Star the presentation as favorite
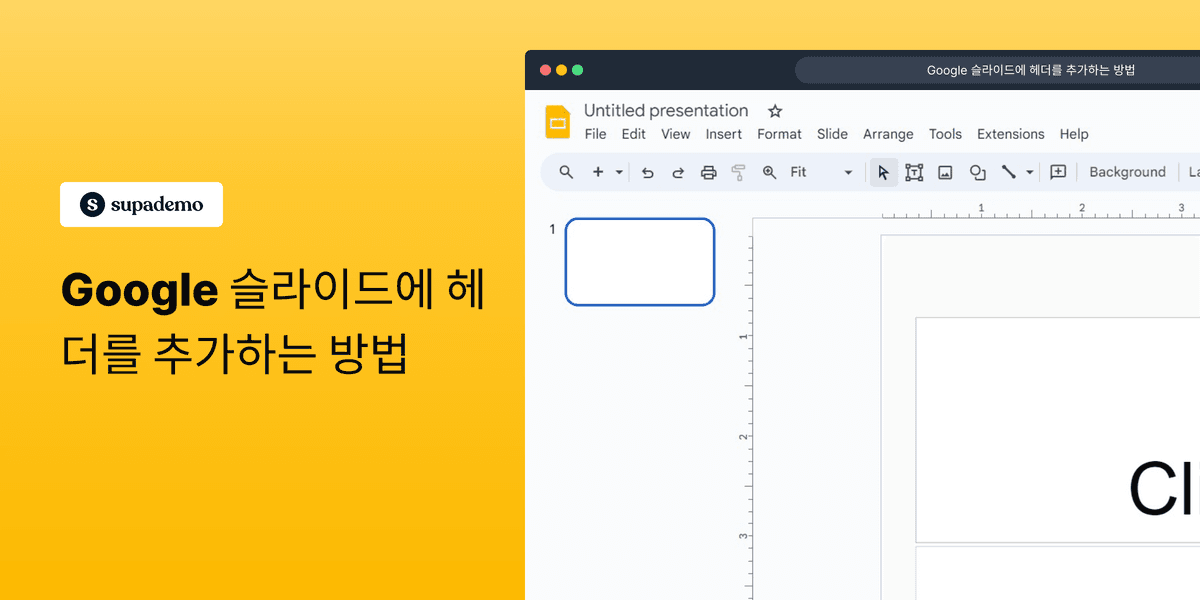 [774, 111]
